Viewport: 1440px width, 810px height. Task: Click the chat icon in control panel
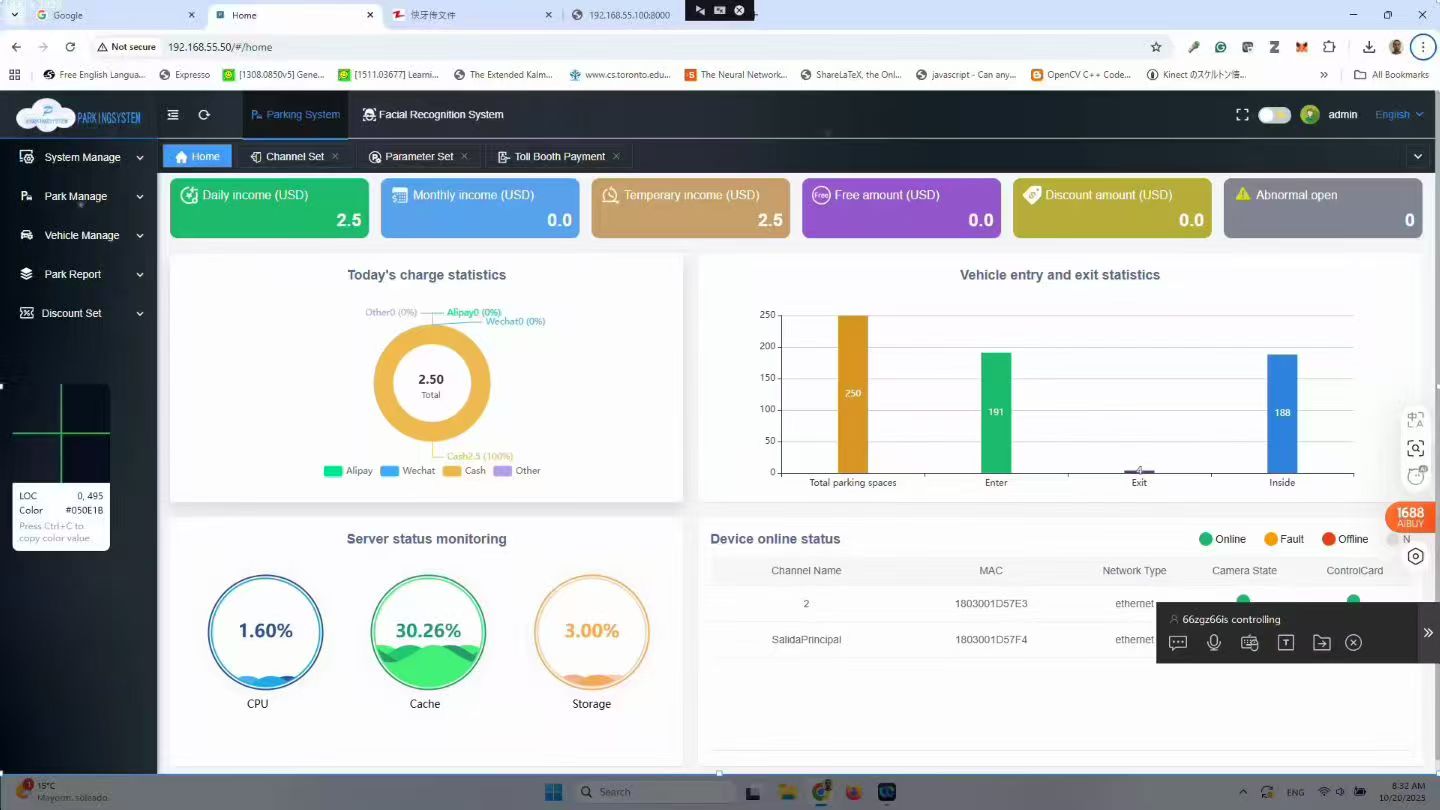tap(1178, 643)
